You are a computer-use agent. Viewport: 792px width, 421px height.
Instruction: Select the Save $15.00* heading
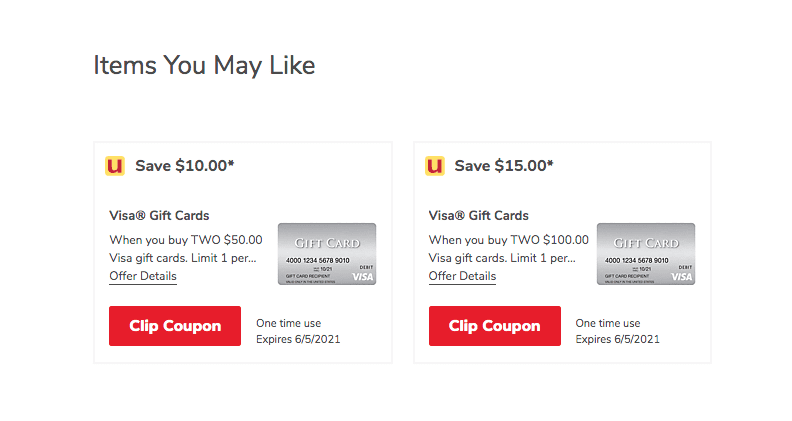coord(504,166)
